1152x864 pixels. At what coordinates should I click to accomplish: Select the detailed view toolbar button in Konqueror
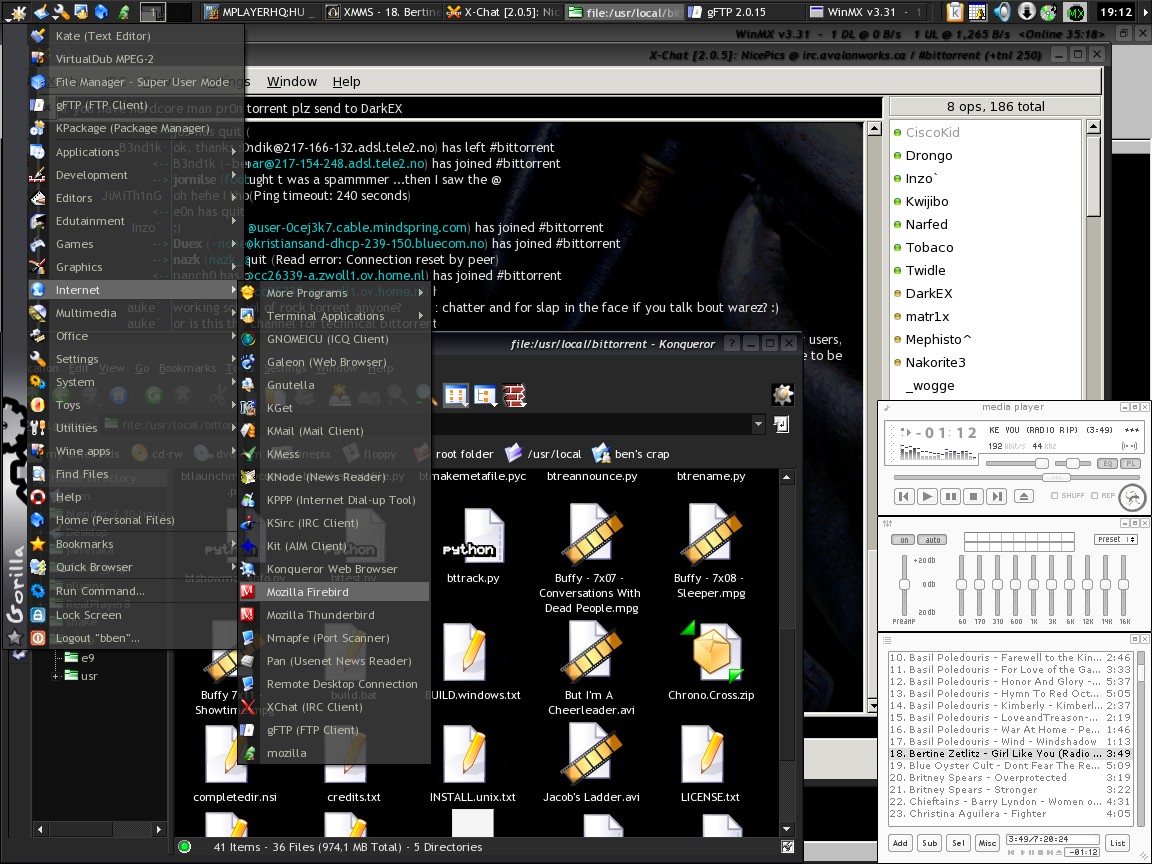click(x=485, y=395)
